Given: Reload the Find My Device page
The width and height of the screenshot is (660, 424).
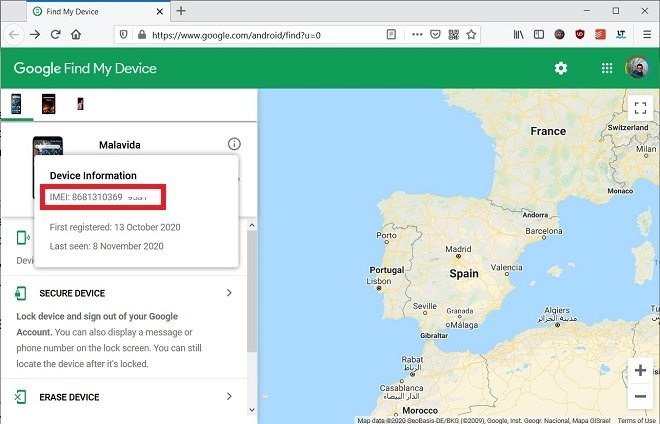Looking at the screenshot, I should click(56, 35).
